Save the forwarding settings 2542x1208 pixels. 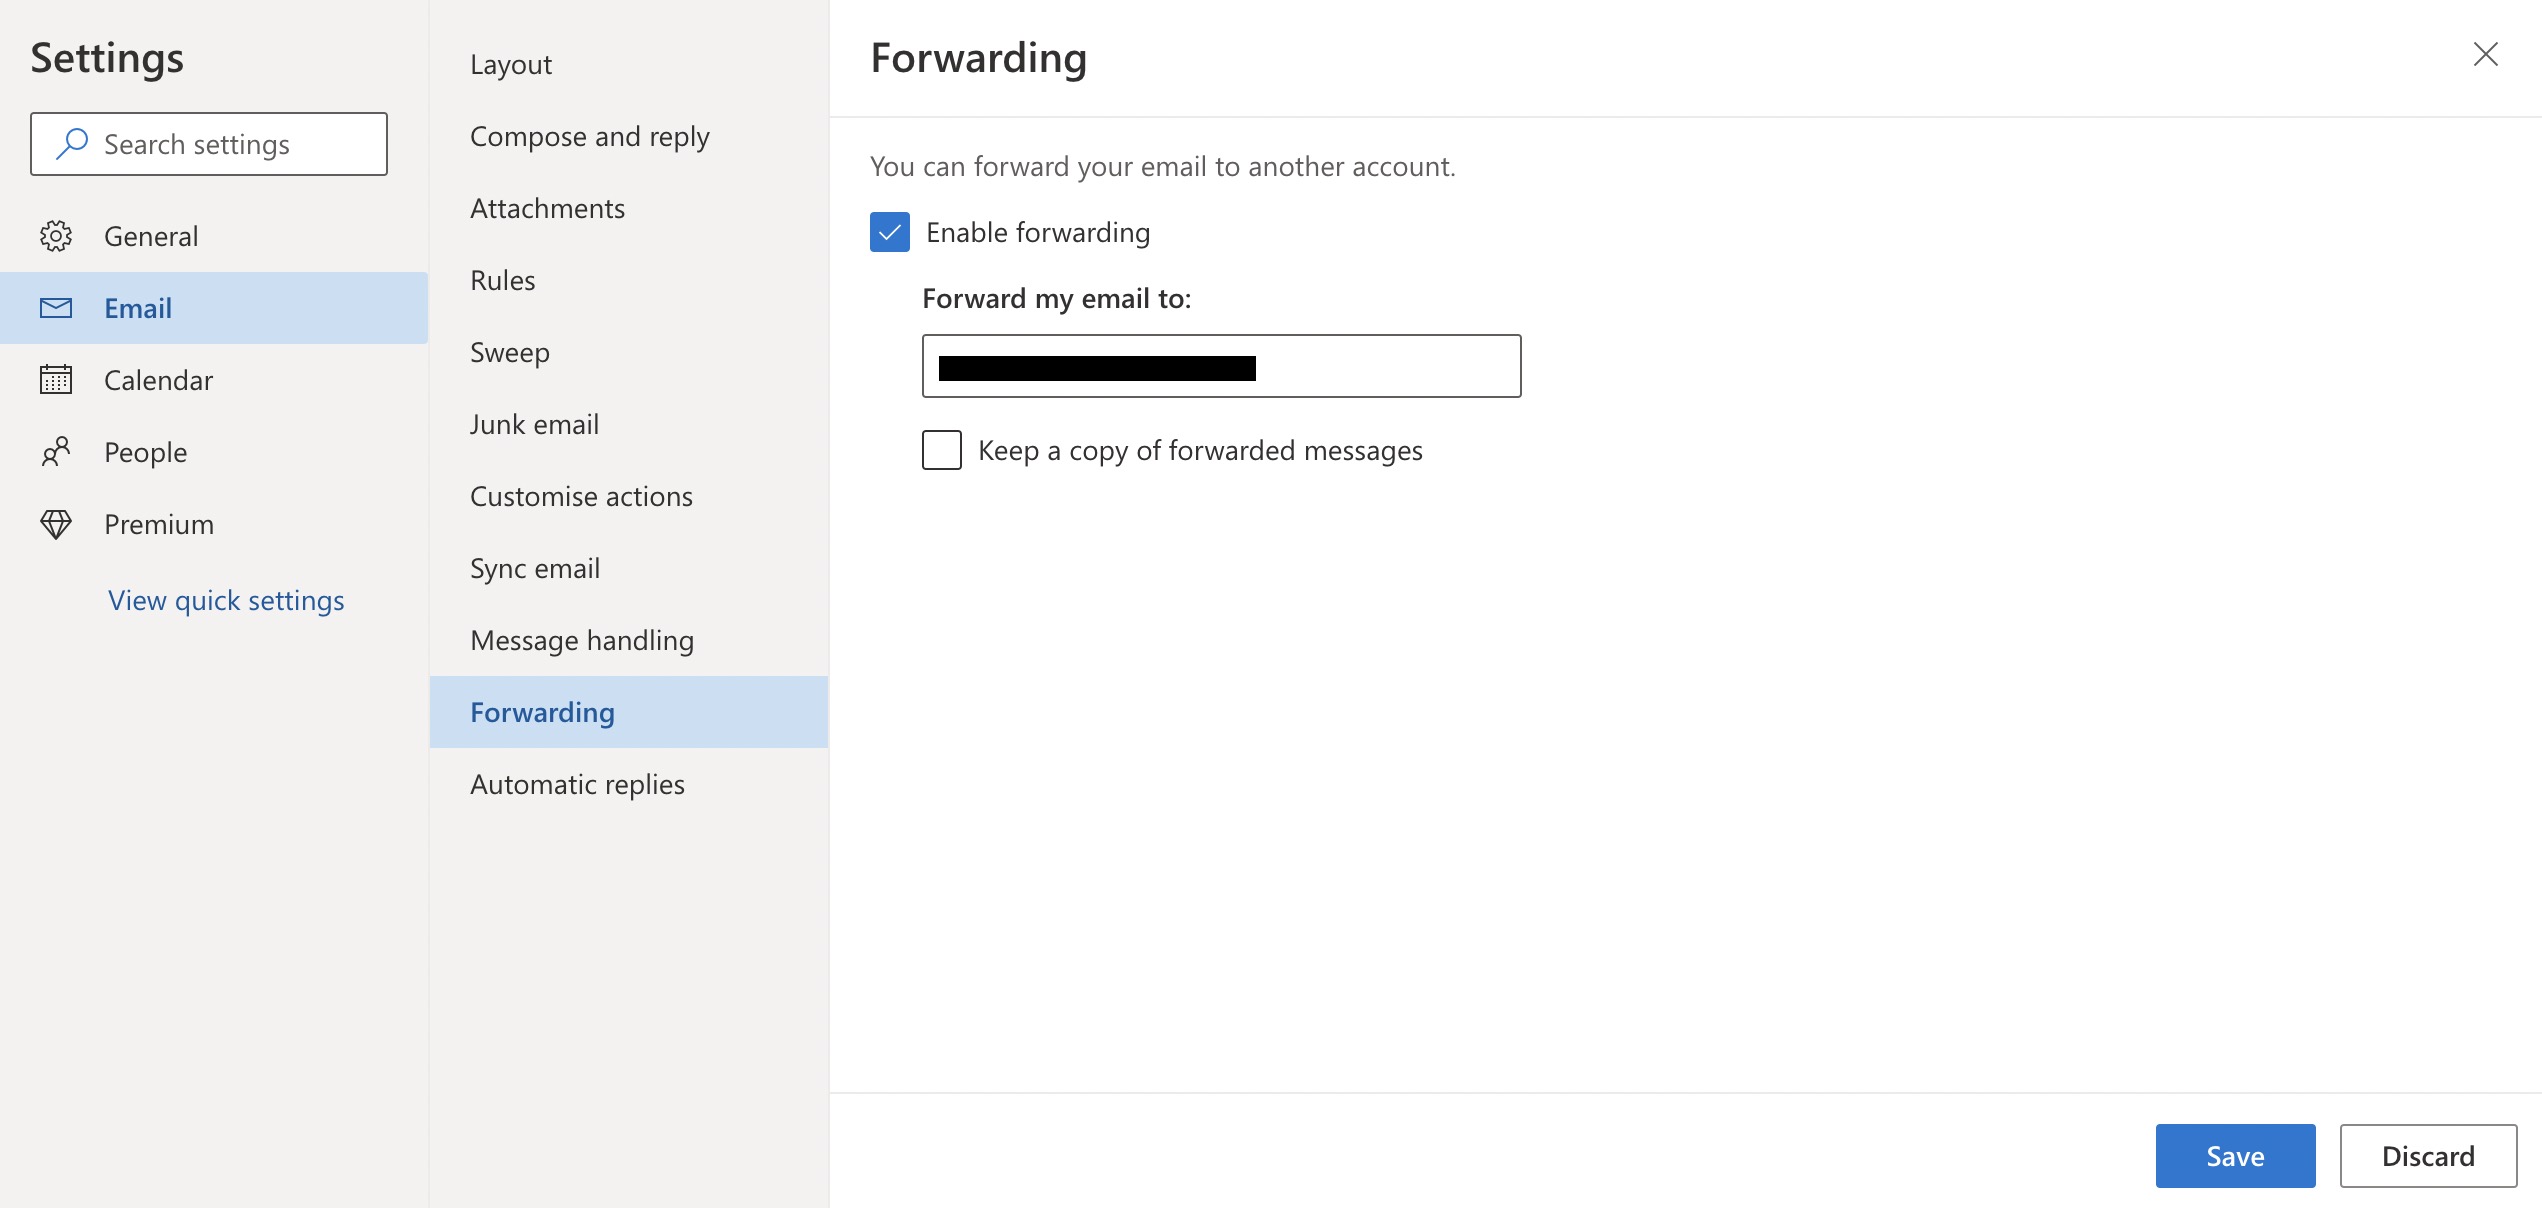[x=2236, y=1156]
